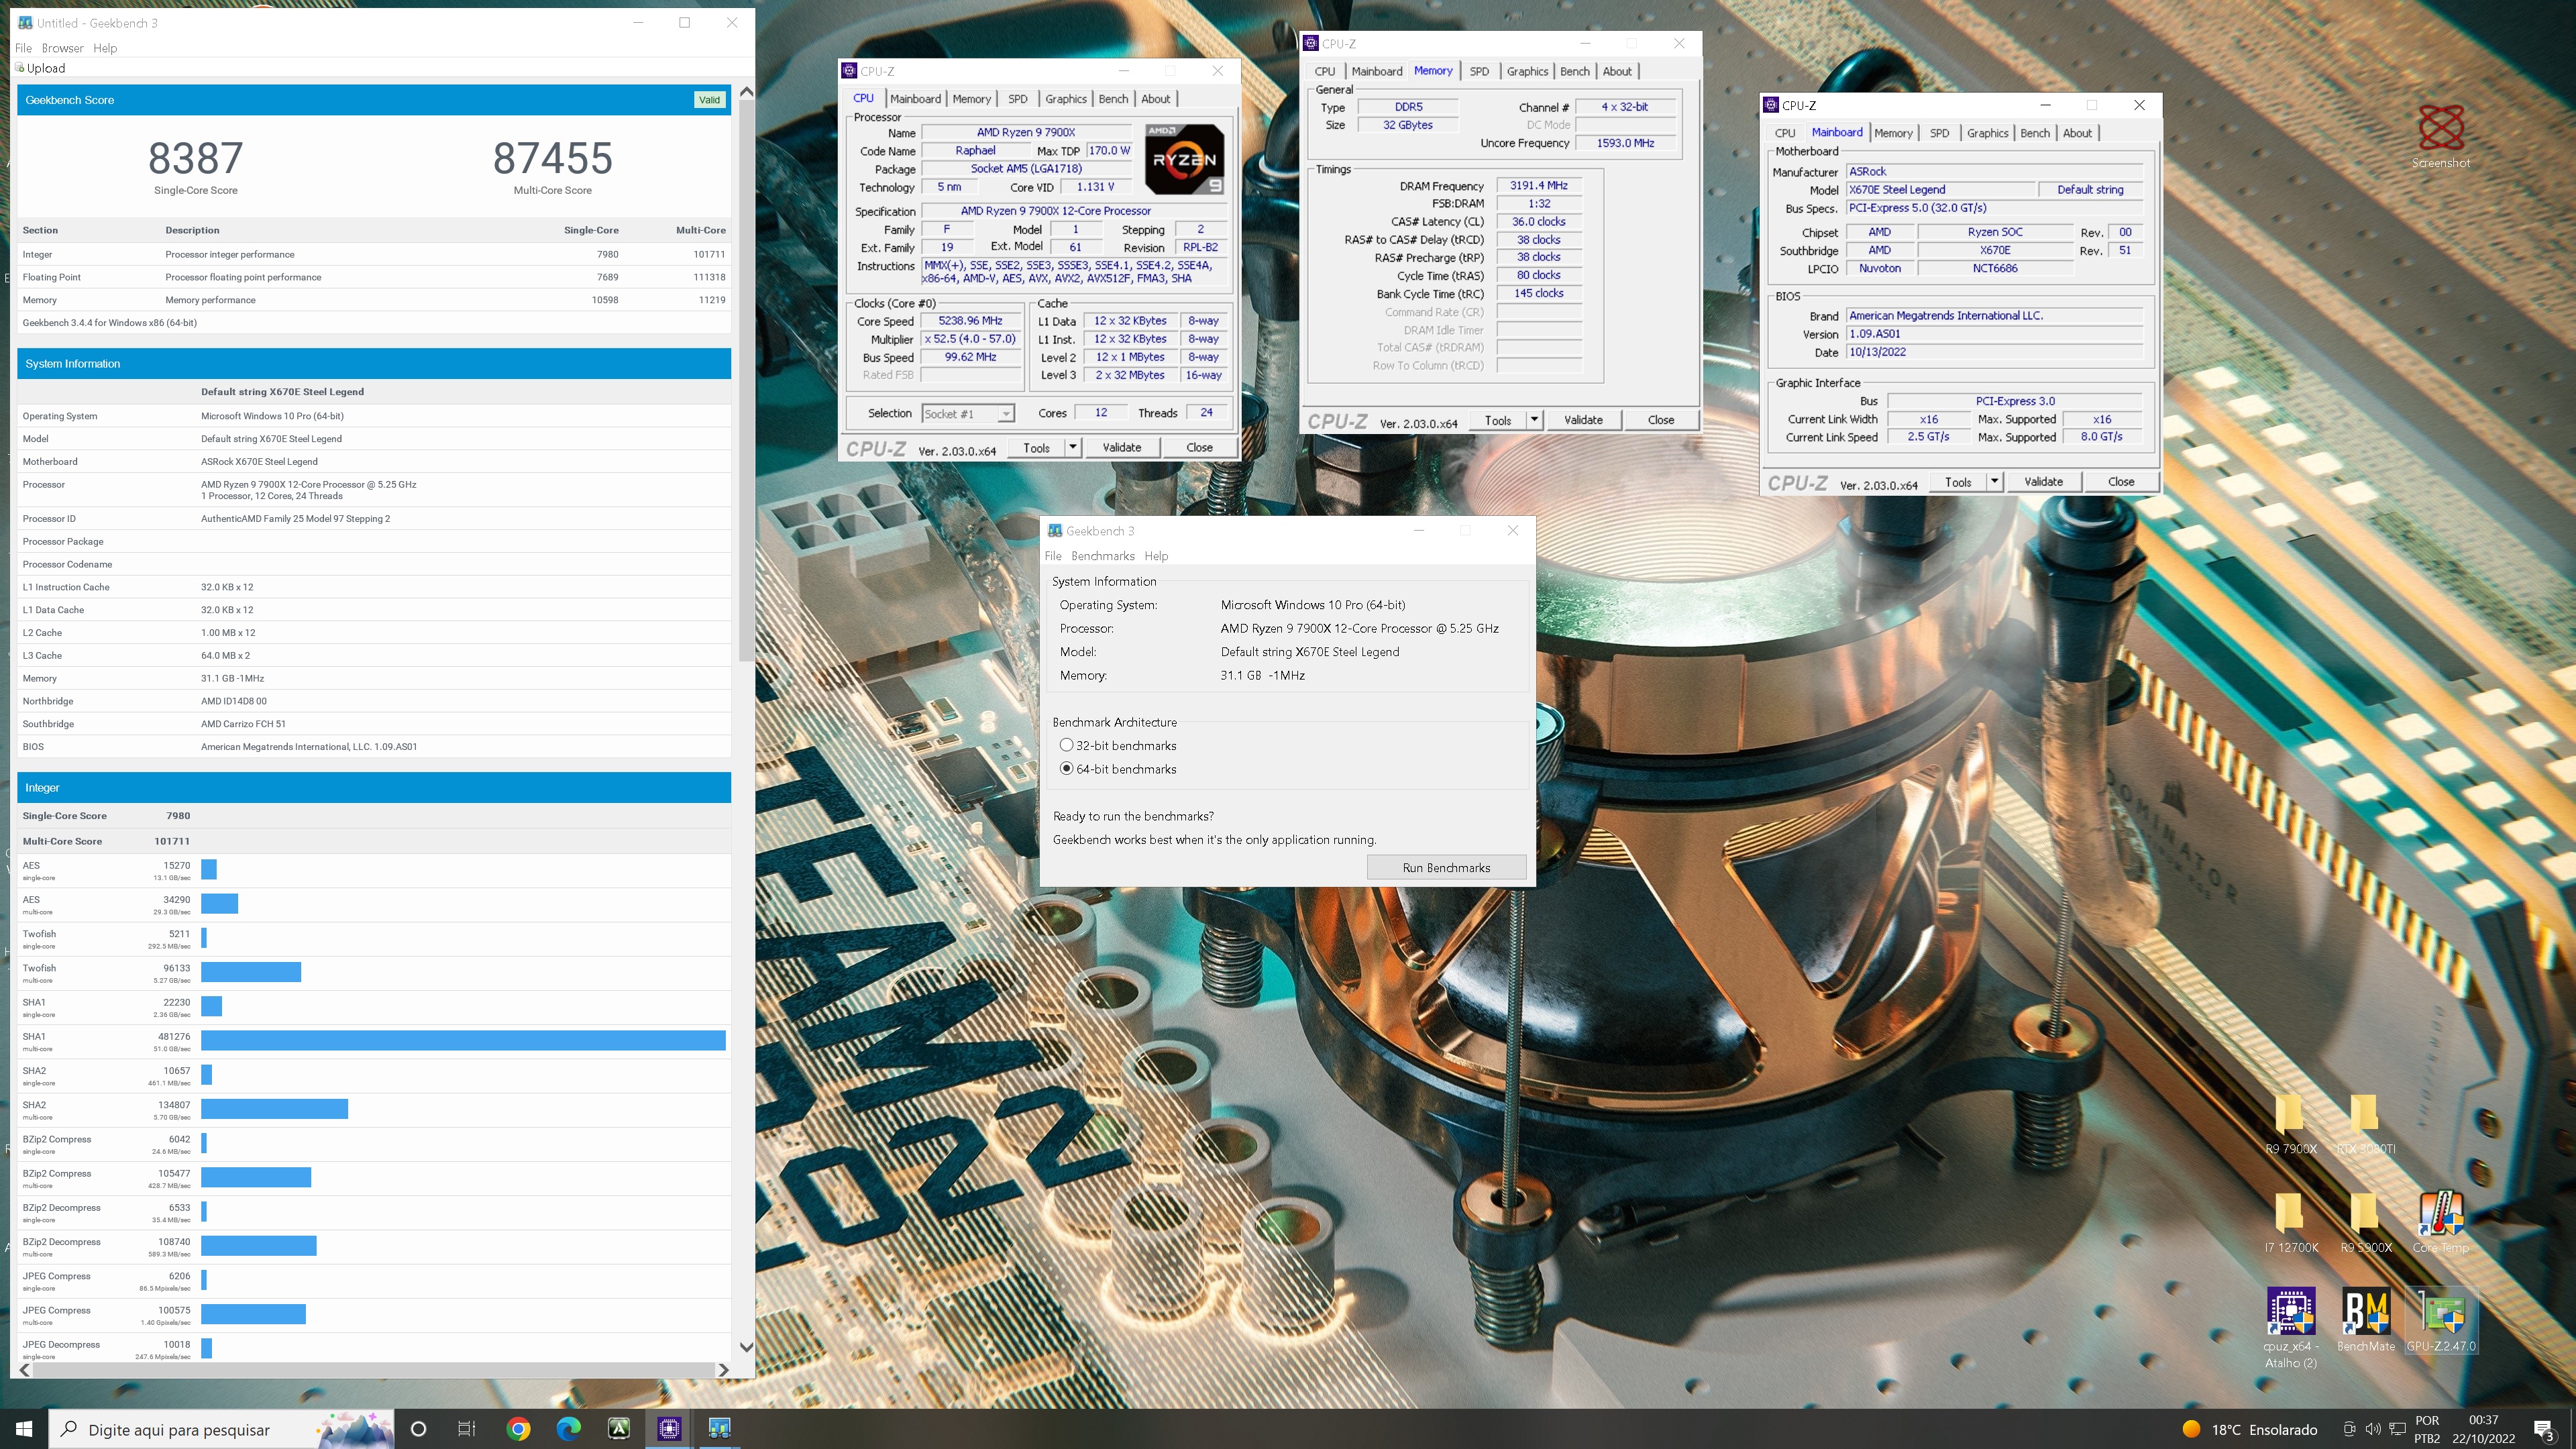Click Close in the CPU-Z CPU window
The height and width of the screenshot is (1449, 2576).
pyautogui.click(x=1199, y=447)
